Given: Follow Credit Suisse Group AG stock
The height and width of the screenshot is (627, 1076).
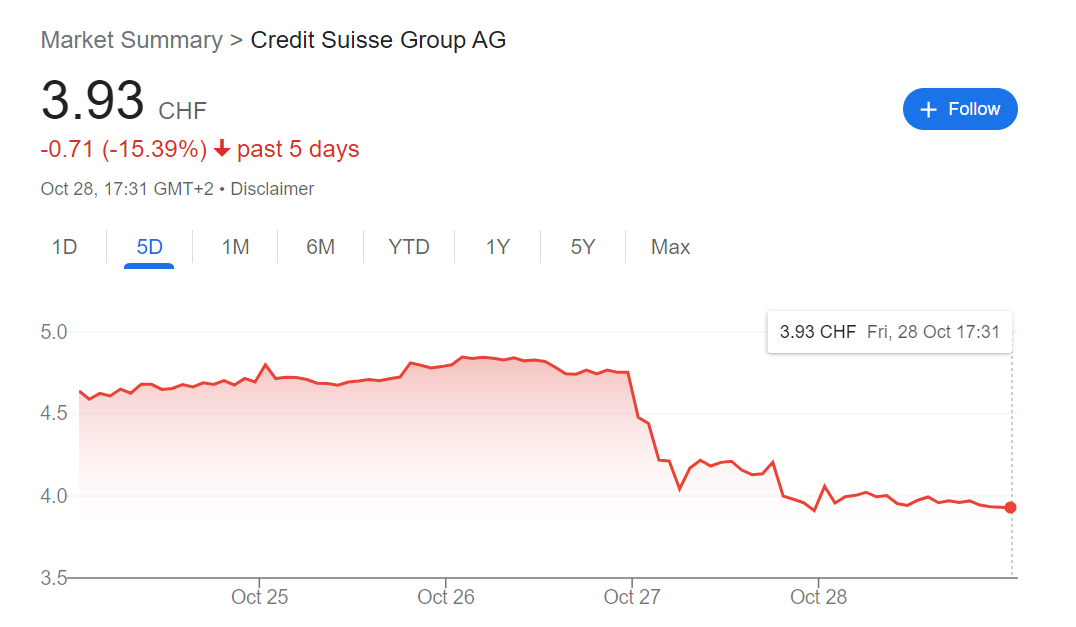Looking at the screenshot, I should coord(960,109).
